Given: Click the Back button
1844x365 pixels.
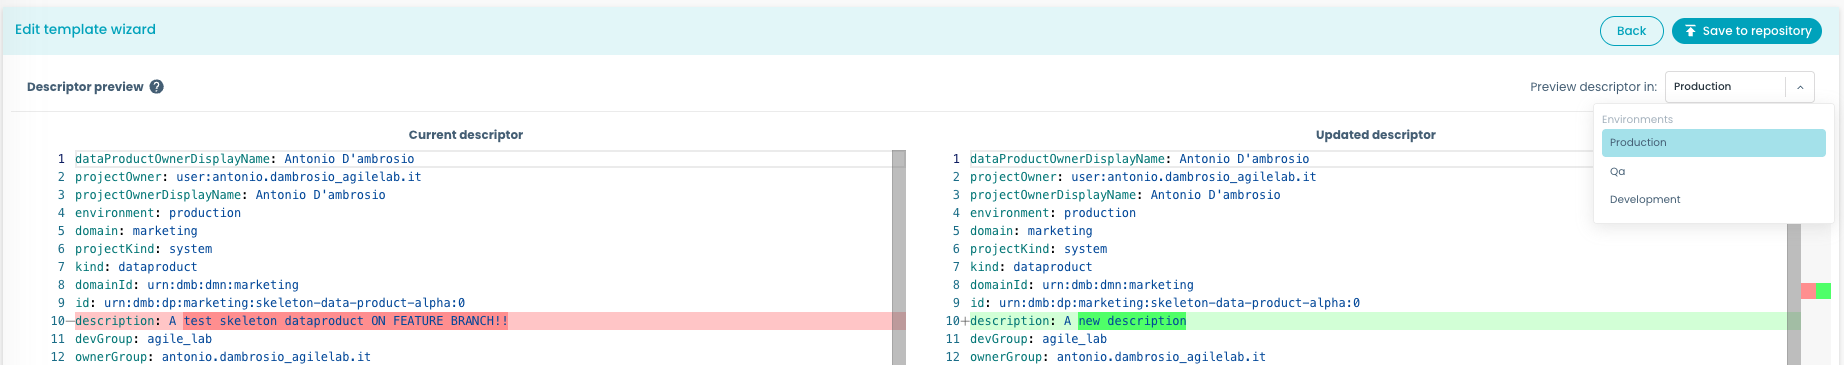Looking at the screenshot, I should [x=1631, y=31].
